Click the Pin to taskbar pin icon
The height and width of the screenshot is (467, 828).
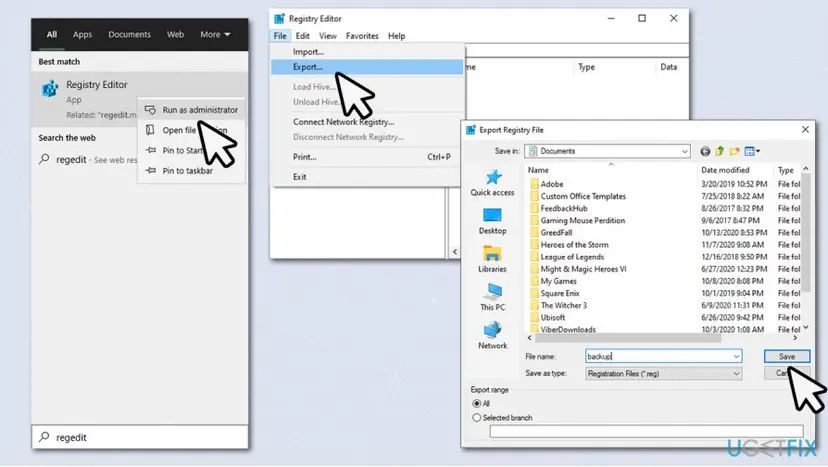tap(150, 171)
